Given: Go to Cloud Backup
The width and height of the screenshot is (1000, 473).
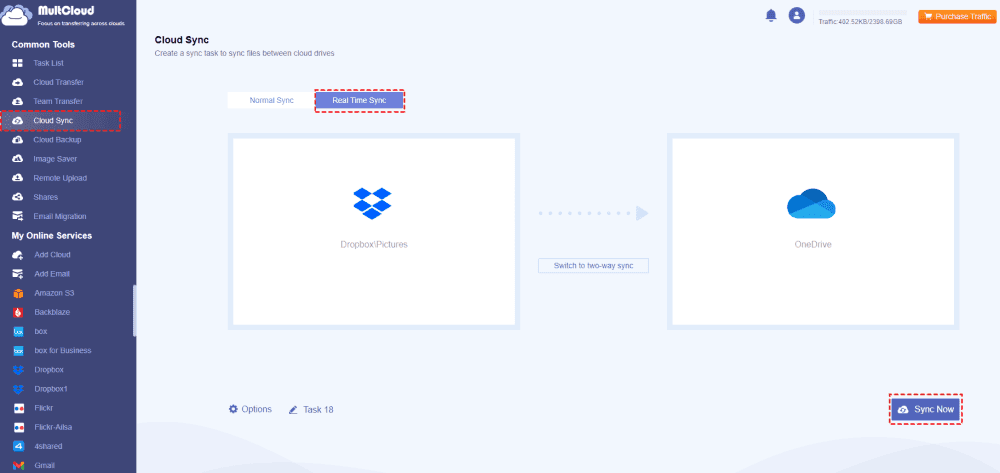Looking at the screenshot, I should pyautogui.click(x=57, y=140).
